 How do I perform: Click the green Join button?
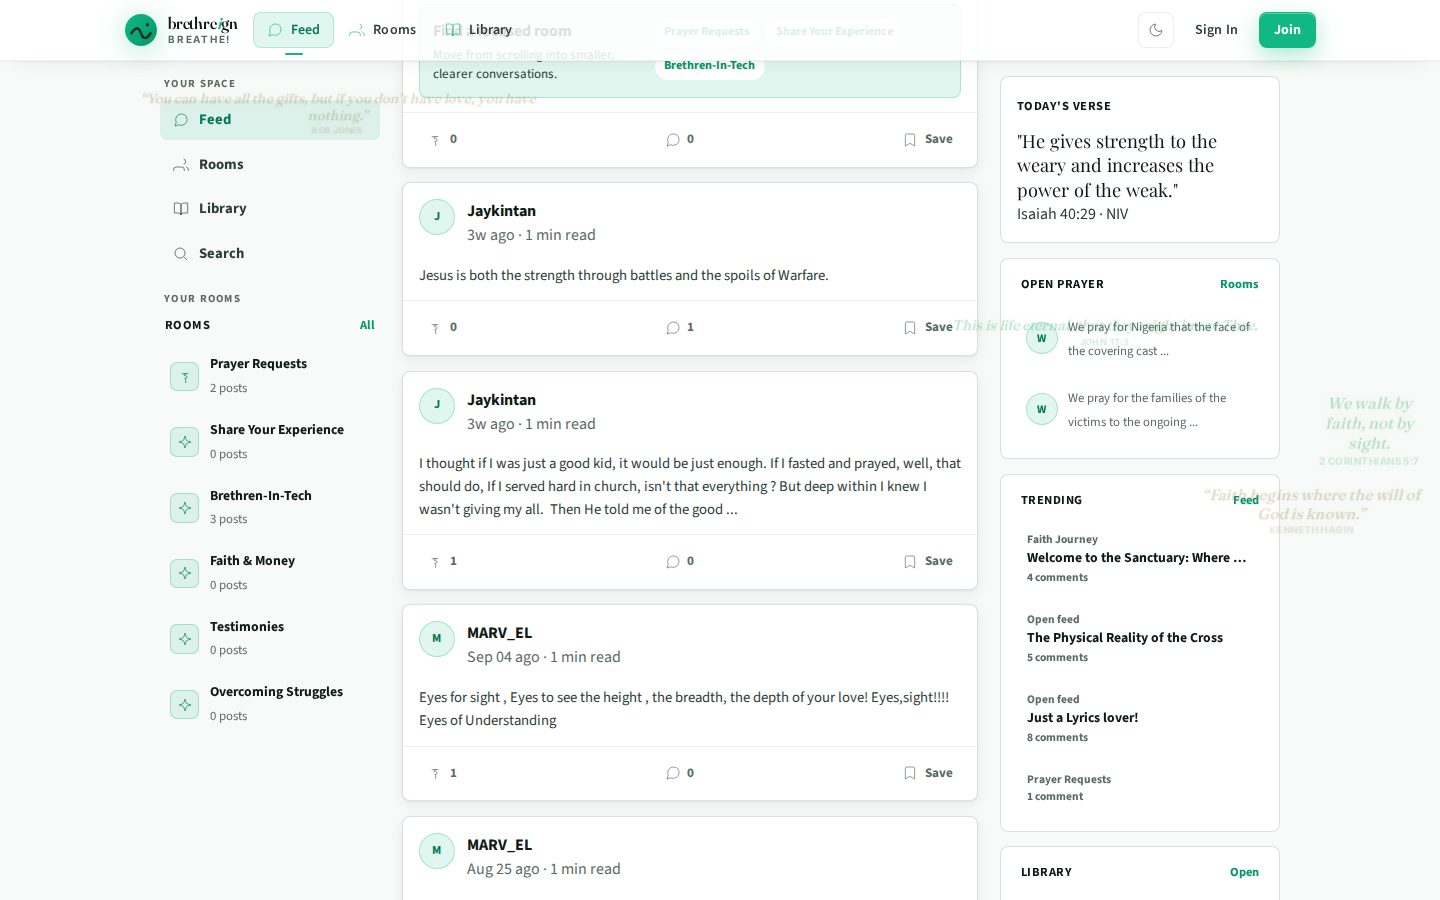pyautogui.click(x=1287, y=30)
